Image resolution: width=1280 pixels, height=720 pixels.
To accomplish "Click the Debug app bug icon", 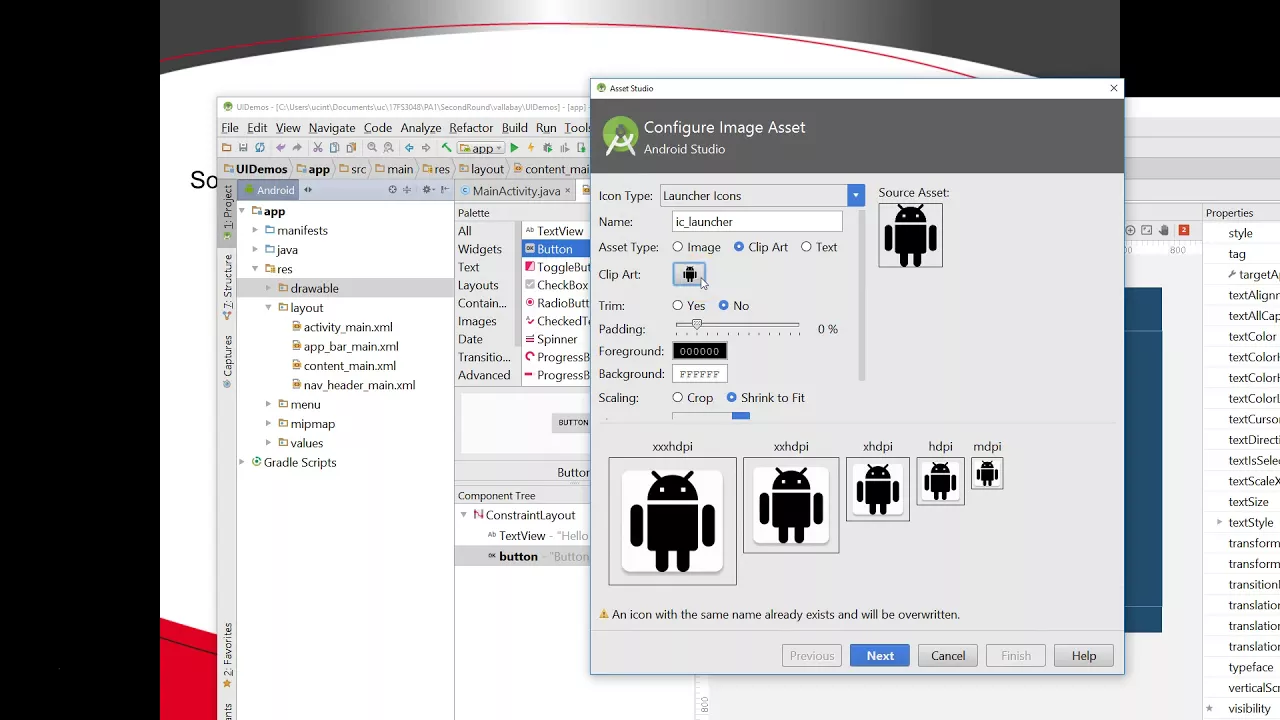I will coord(548,148).
